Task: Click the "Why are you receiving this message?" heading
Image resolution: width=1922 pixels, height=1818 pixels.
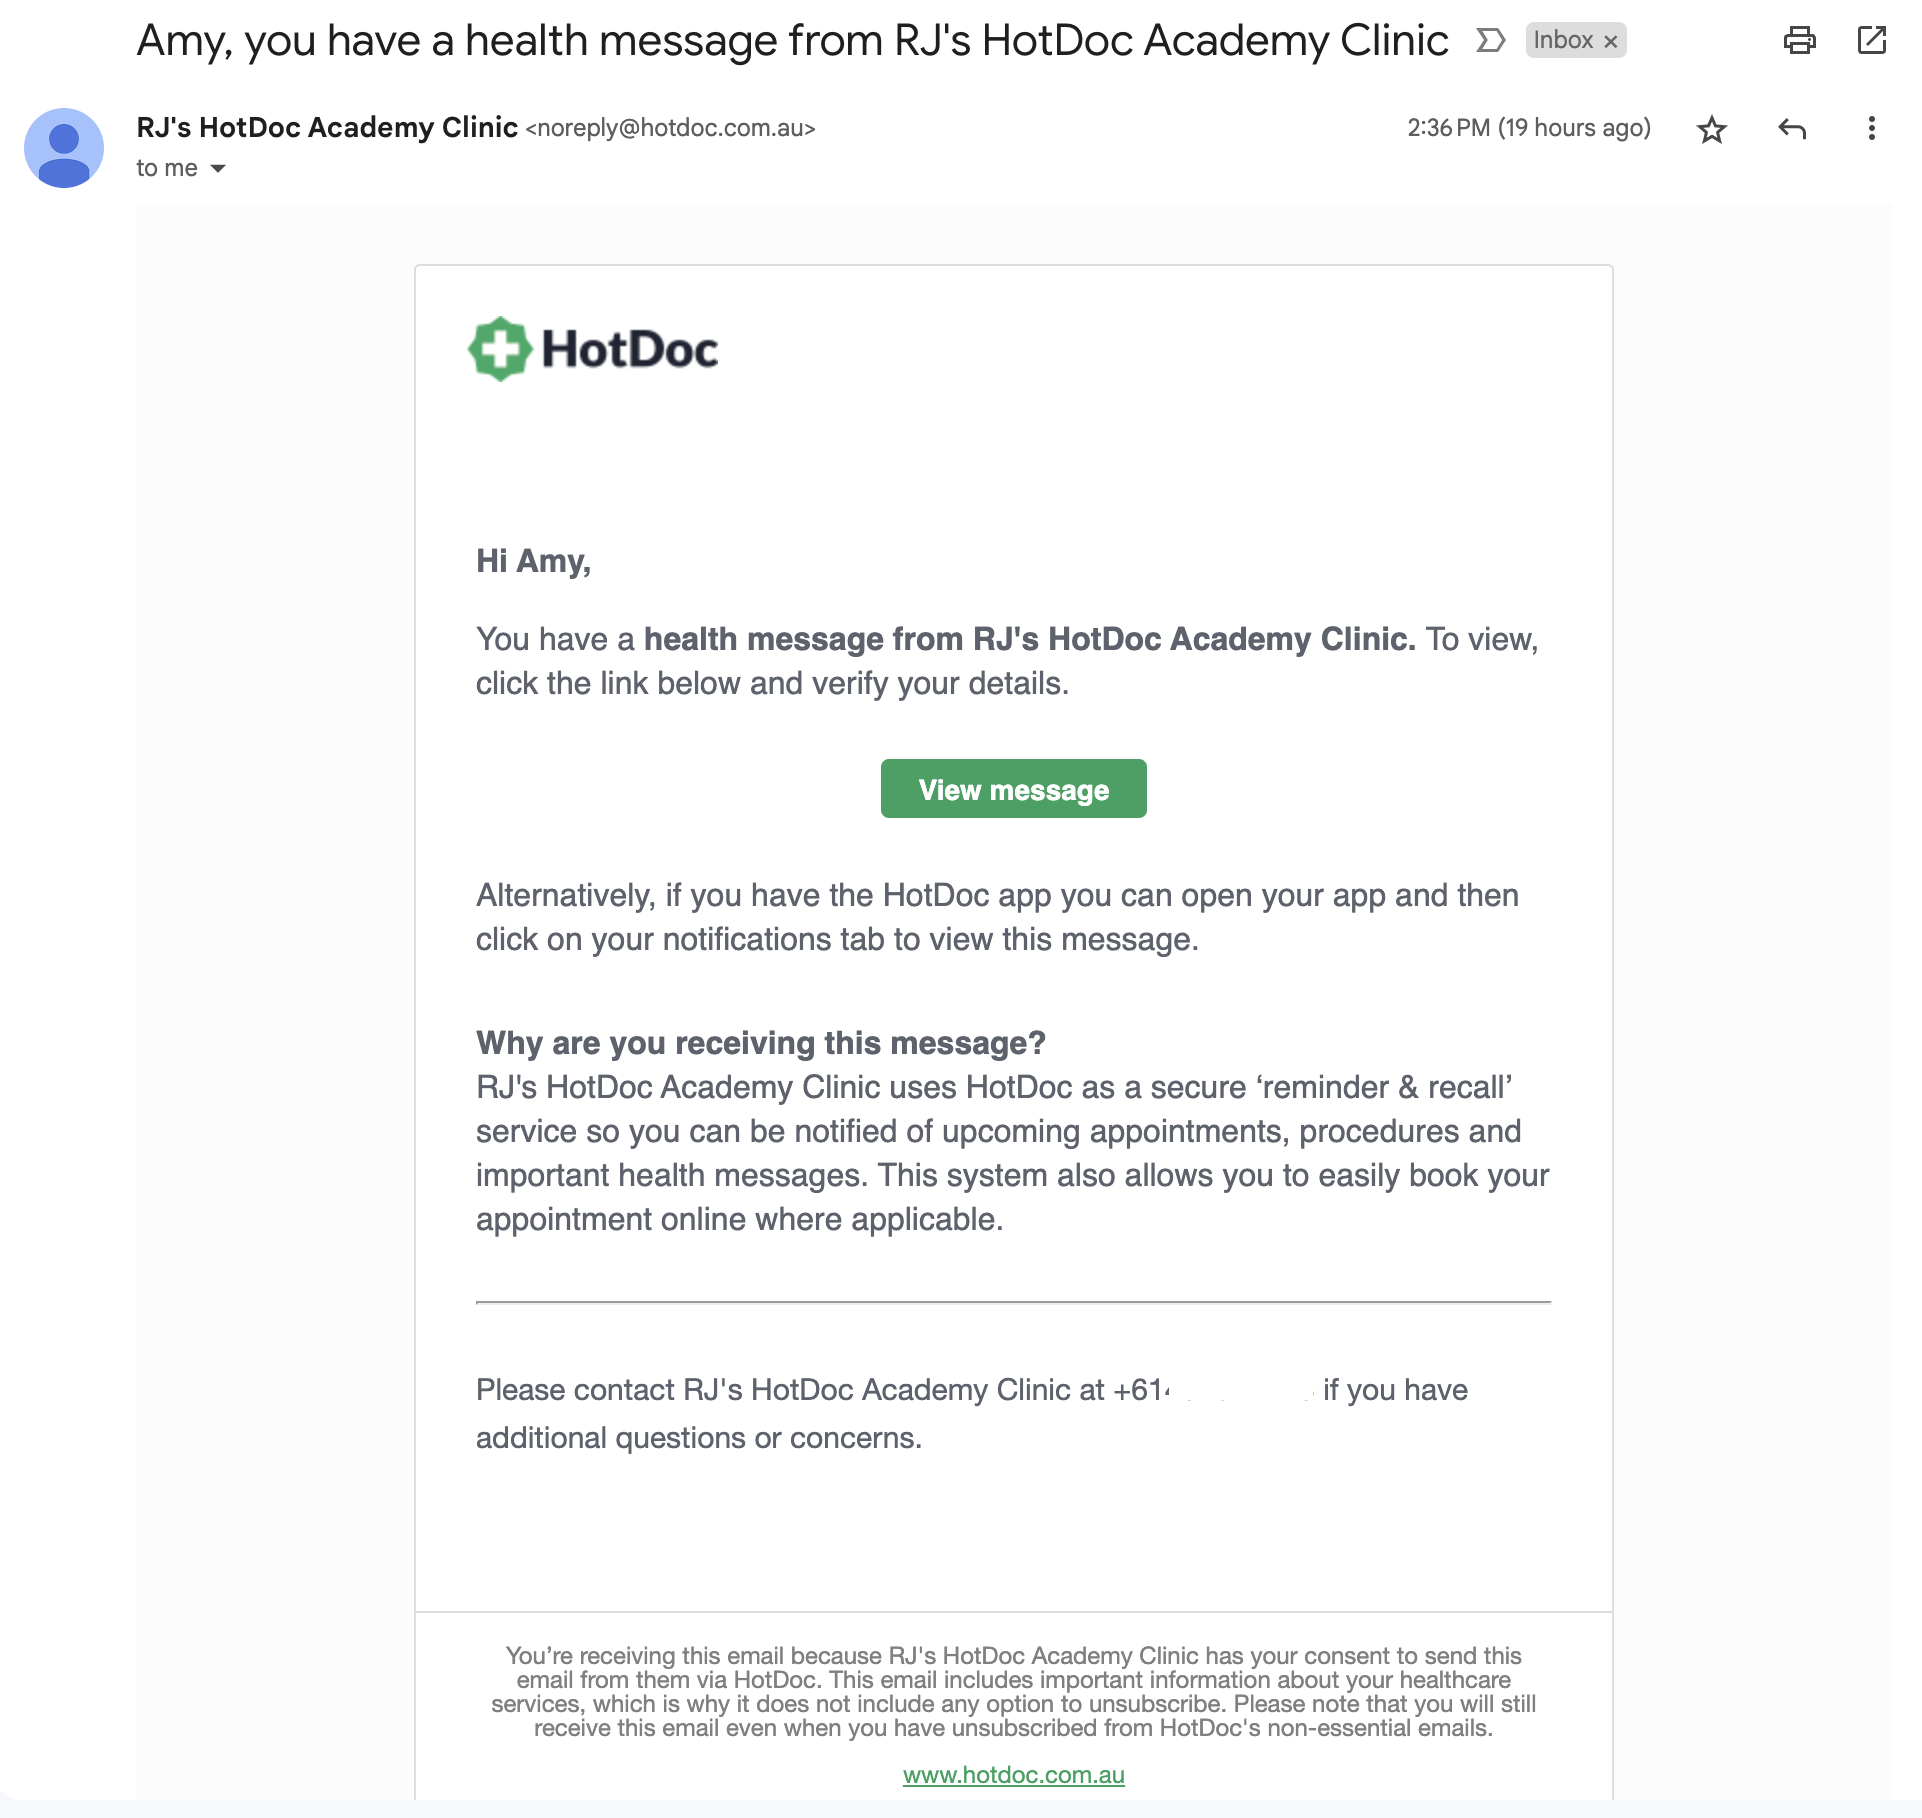Action: [760, 1043]
